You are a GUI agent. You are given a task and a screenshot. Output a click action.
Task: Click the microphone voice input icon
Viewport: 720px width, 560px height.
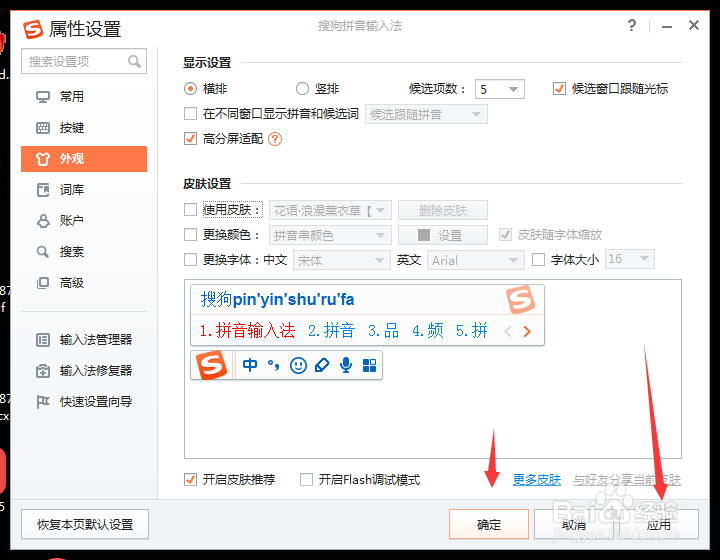coord(346,365)
